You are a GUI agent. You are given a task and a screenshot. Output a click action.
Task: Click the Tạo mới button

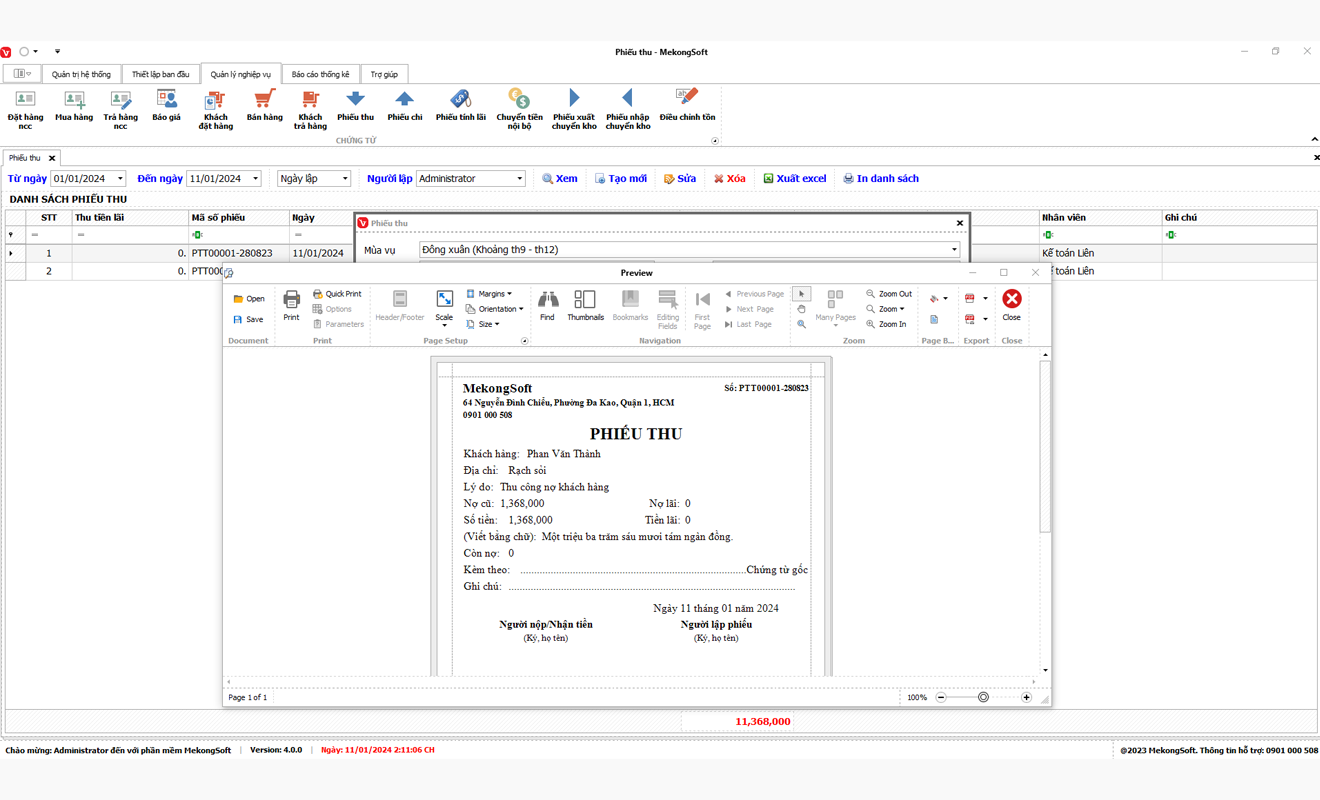620,179
